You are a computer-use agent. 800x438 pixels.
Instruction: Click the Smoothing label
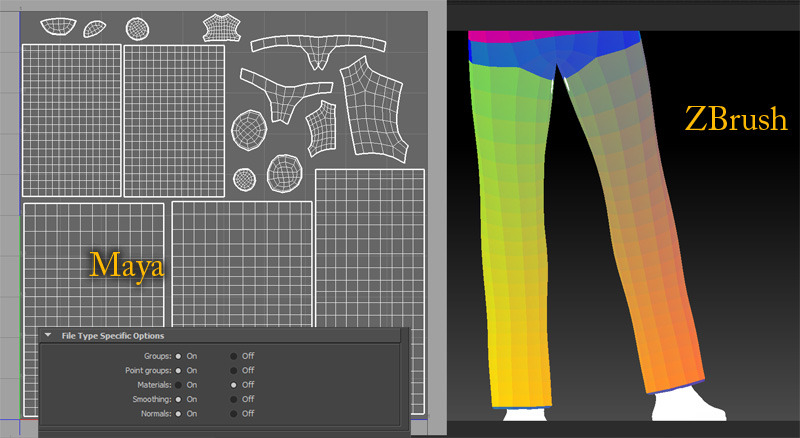pyautogui.click(x=152, y=399)
